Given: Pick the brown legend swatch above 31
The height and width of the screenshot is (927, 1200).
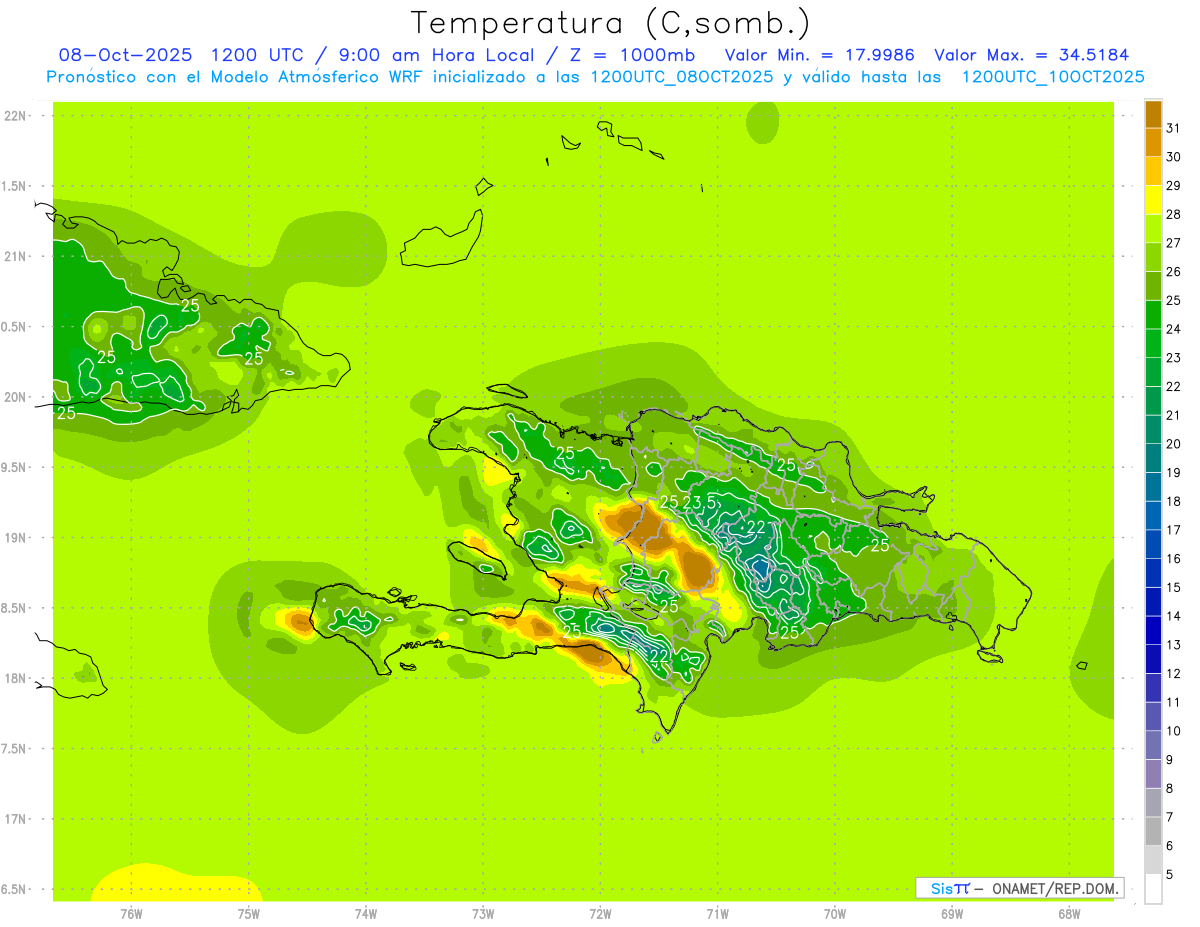Looking at the screenshot, I should point(1153,114).
